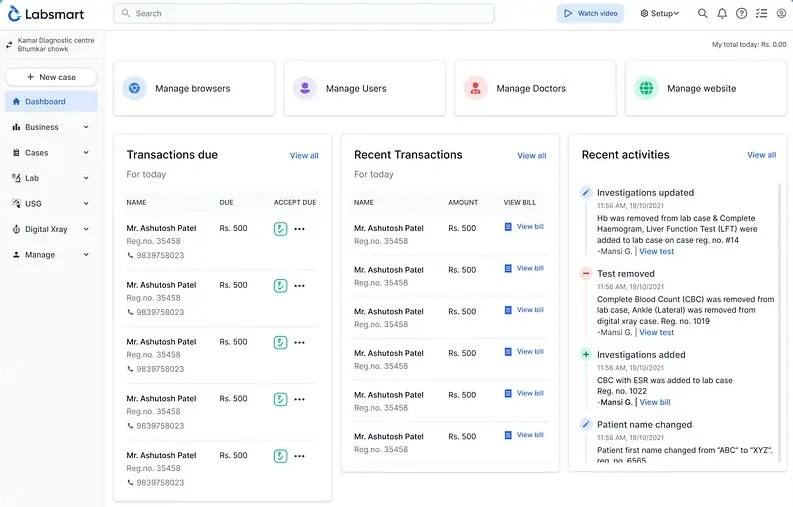Click the Manage browsers Chrome icon

(135, 89)
